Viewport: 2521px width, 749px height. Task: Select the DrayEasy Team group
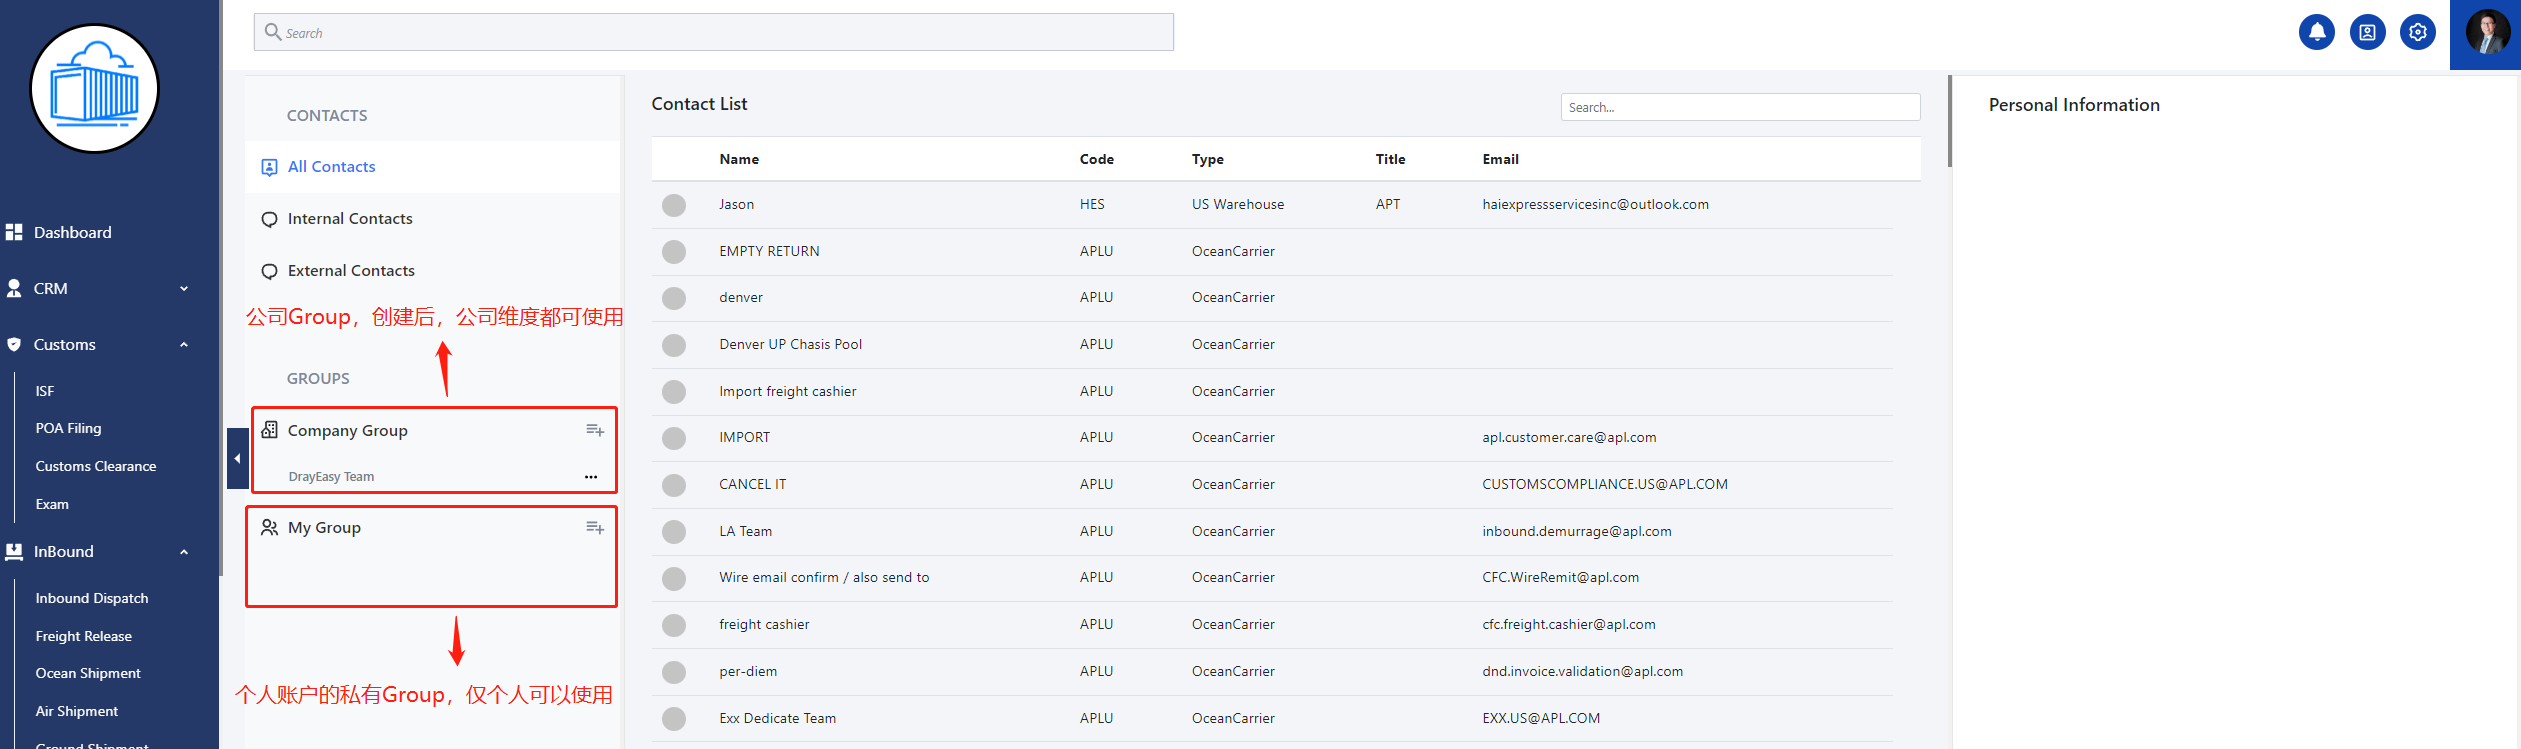pyautogui.click(x=331, y=477)
